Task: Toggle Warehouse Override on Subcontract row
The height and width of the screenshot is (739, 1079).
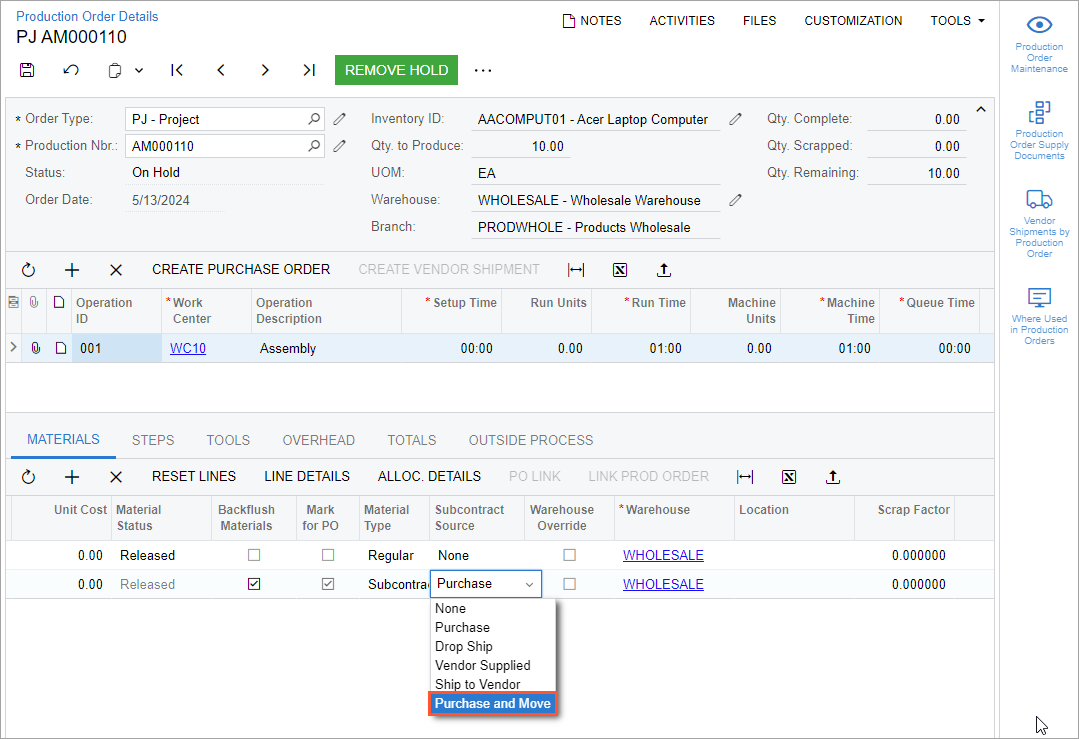Action: (569, 584)
